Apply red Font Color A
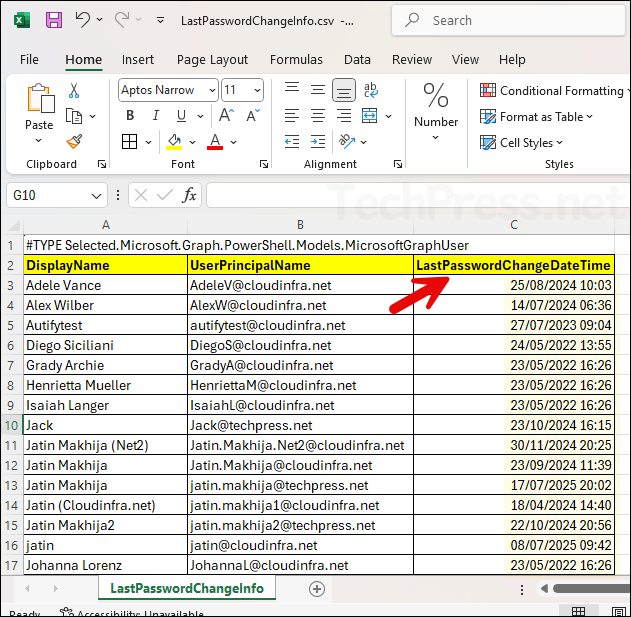 (215, 142)
